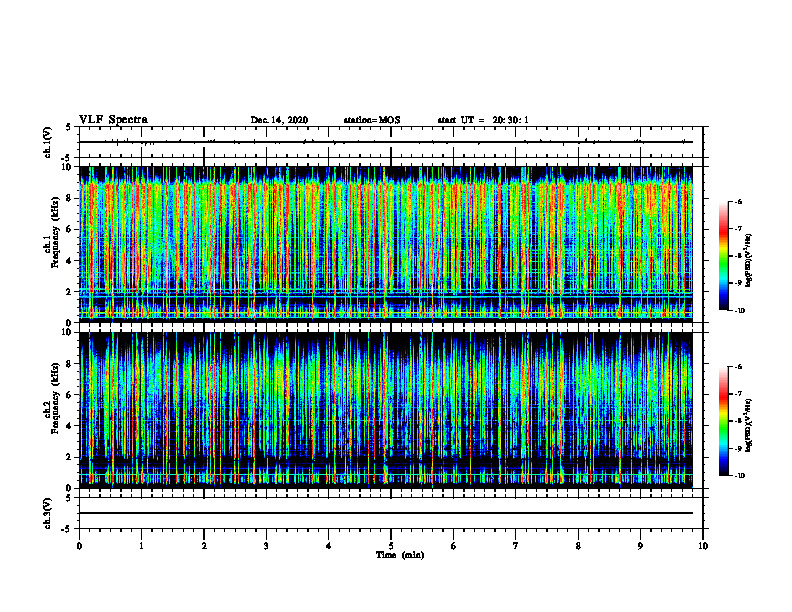Click the "3" tick on time axis
Viewport: 792px width, 612px height.
266,546
